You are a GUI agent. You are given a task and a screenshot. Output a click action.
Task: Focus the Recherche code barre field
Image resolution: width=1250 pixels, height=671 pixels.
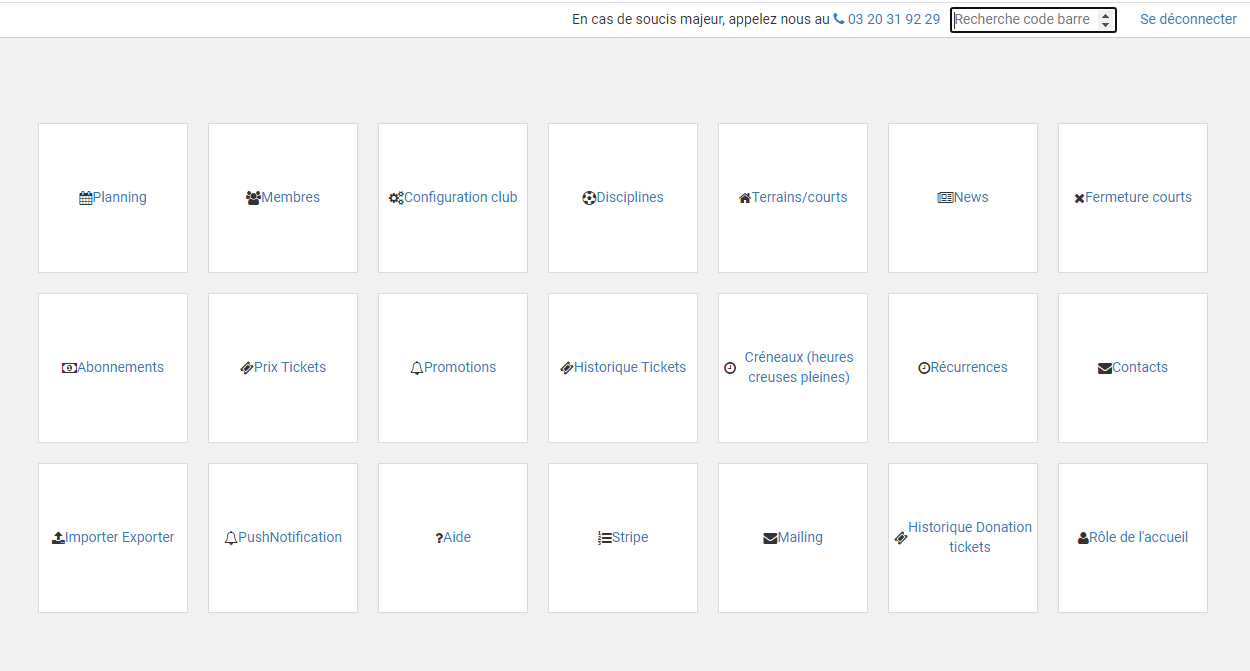click(1022, 19)
